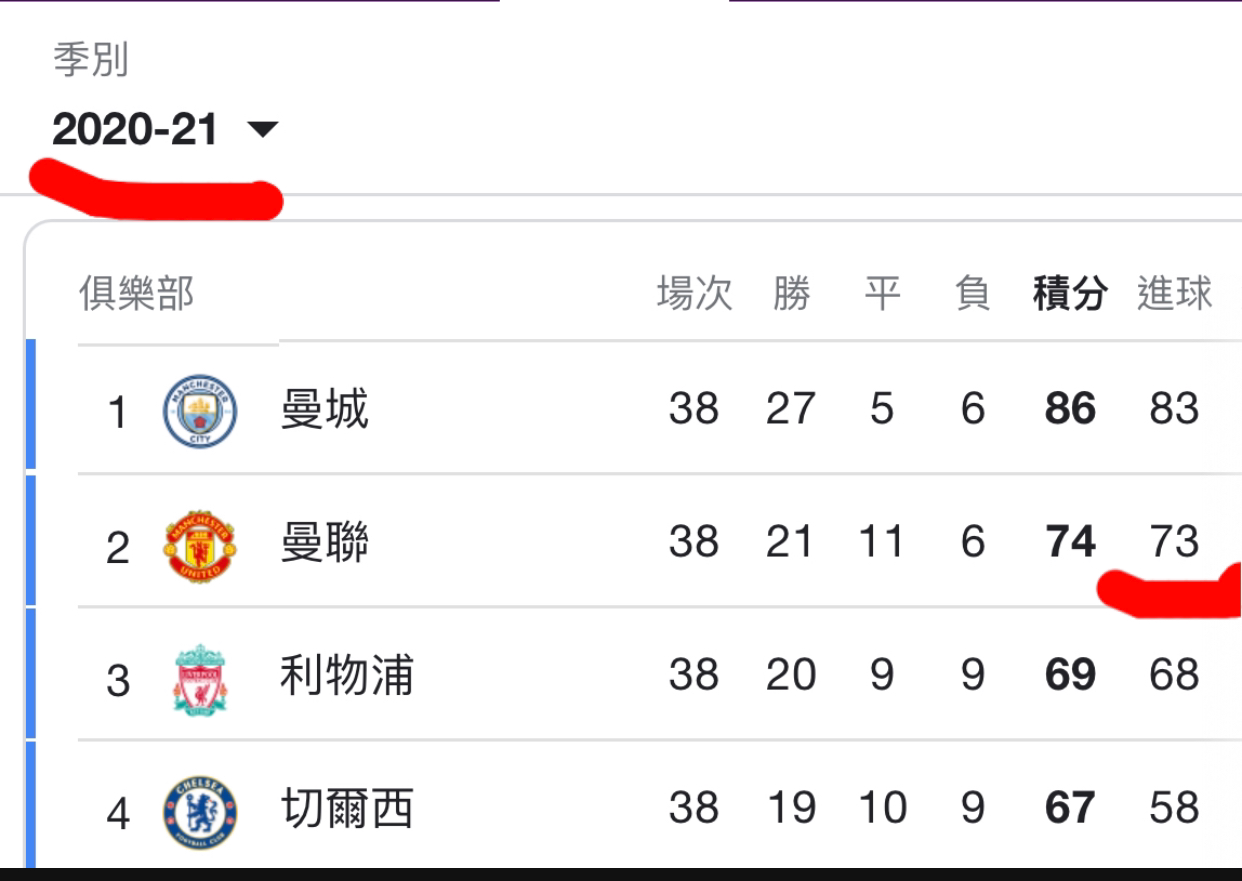The height and width of the screenshot is (881, 1242).
Task: Click the Chelsea club crest
Action: (x=200, y=813)
